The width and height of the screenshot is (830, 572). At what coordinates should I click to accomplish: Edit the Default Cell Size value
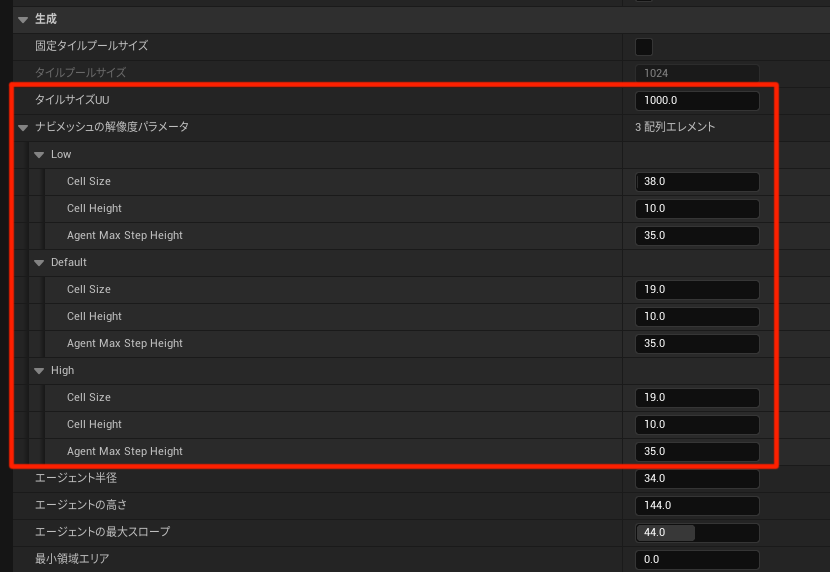click(696, 289)
